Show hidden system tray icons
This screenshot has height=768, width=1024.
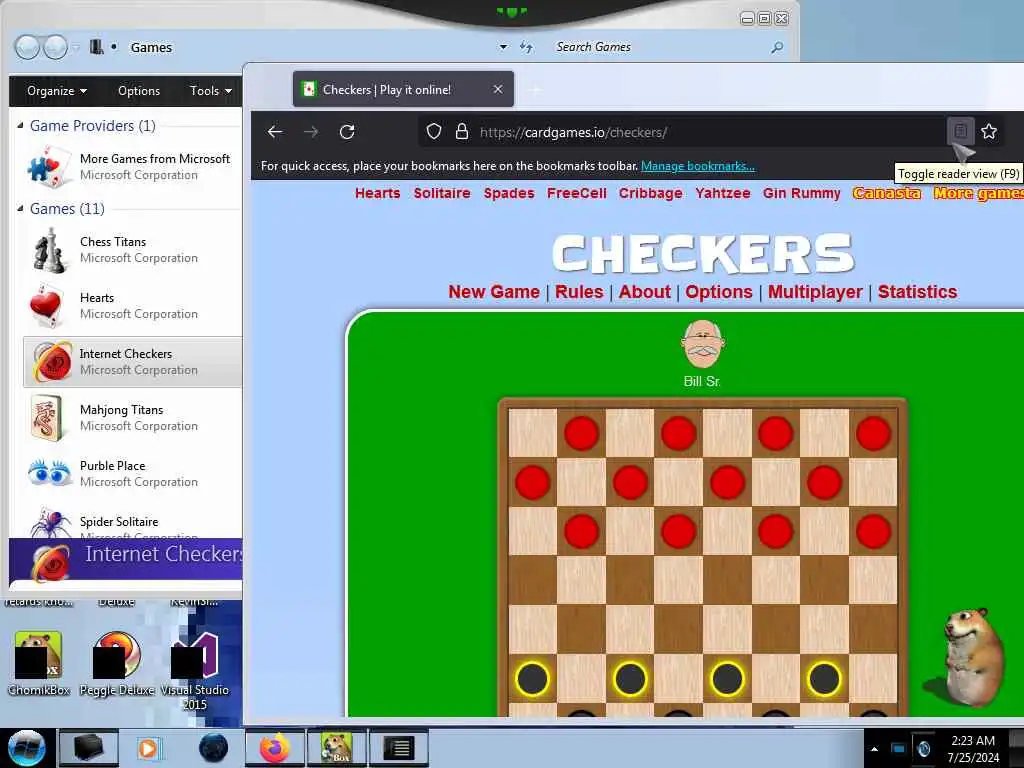[874, 749]
